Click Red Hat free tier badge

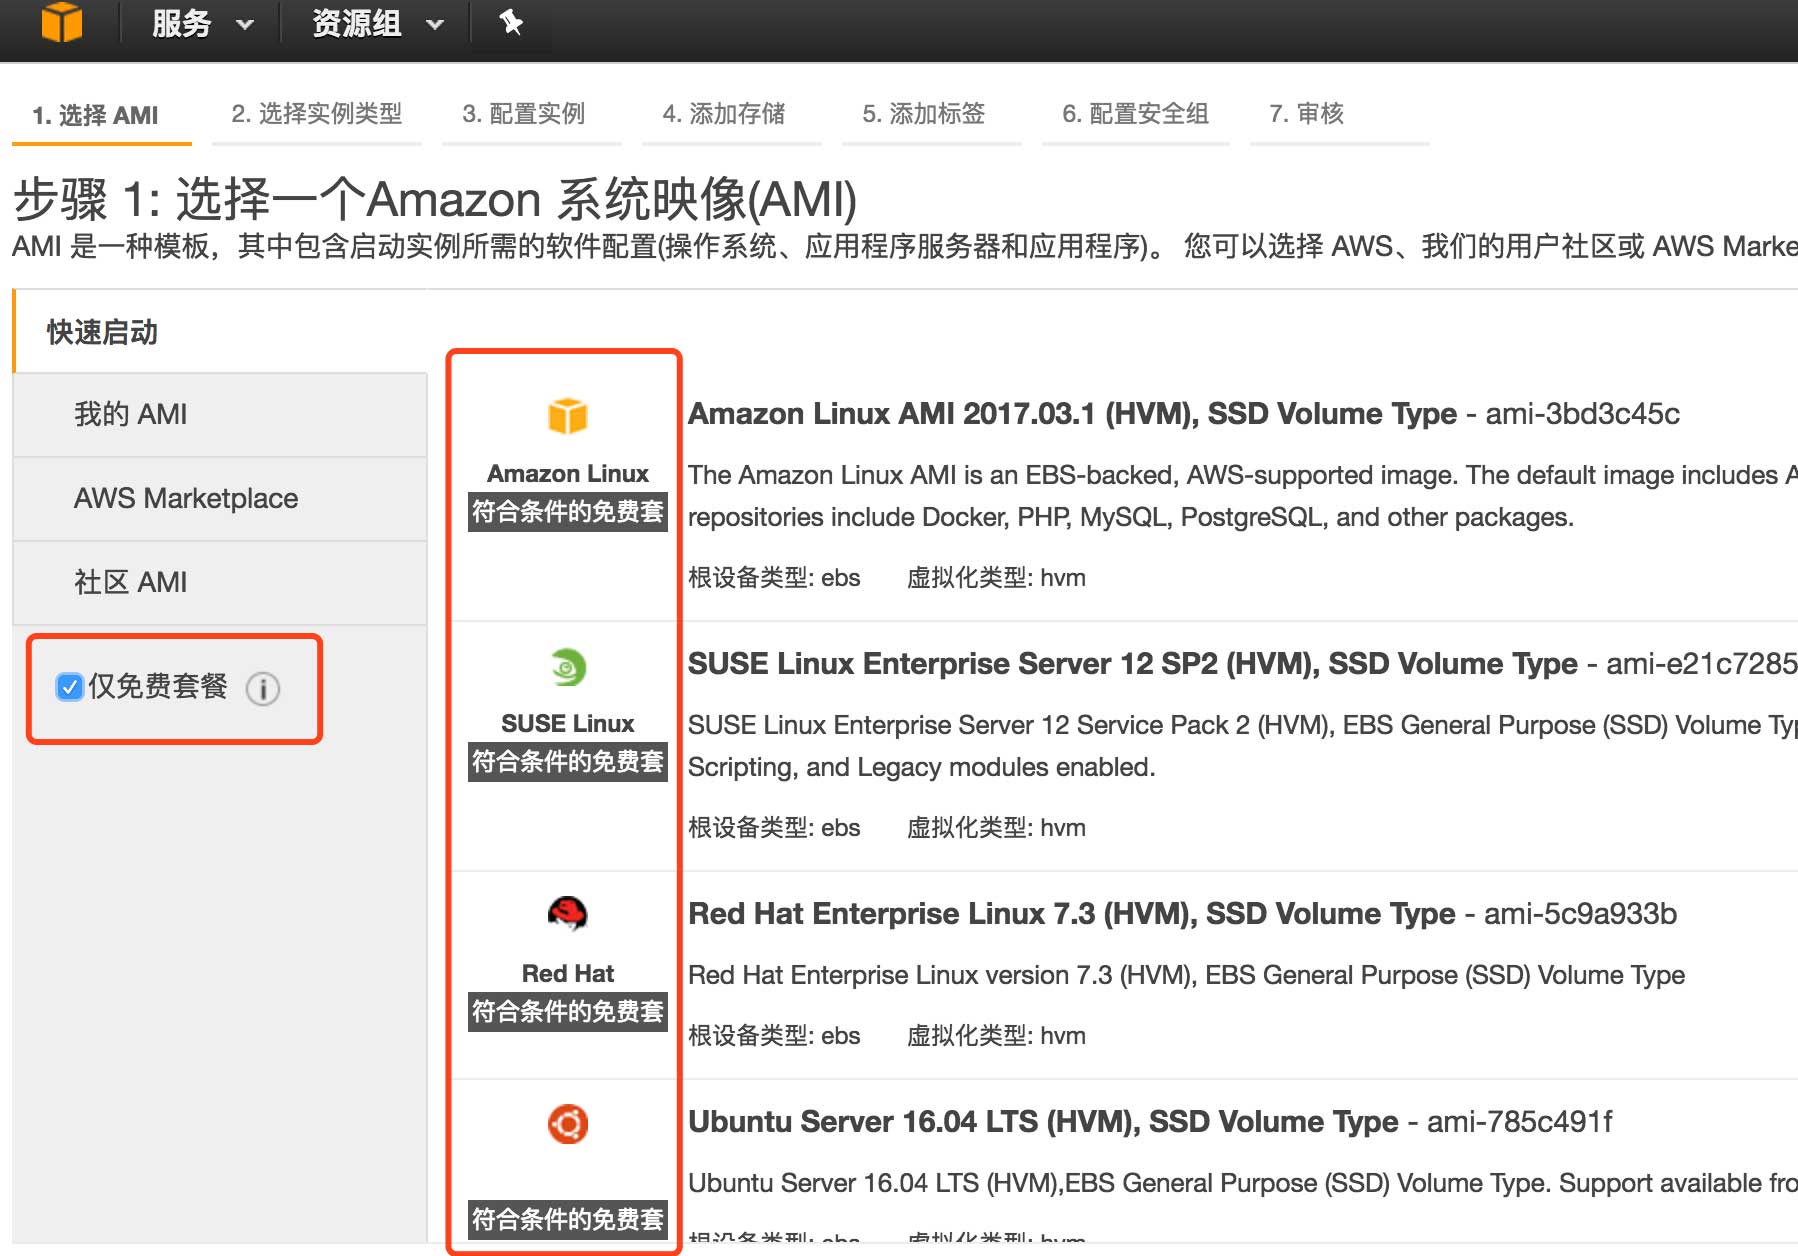click(568, 1012)
